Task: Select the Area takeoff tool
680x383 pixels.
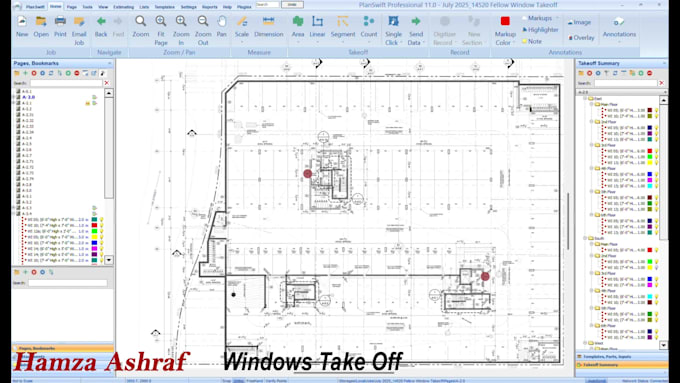Action: point(298,21)
